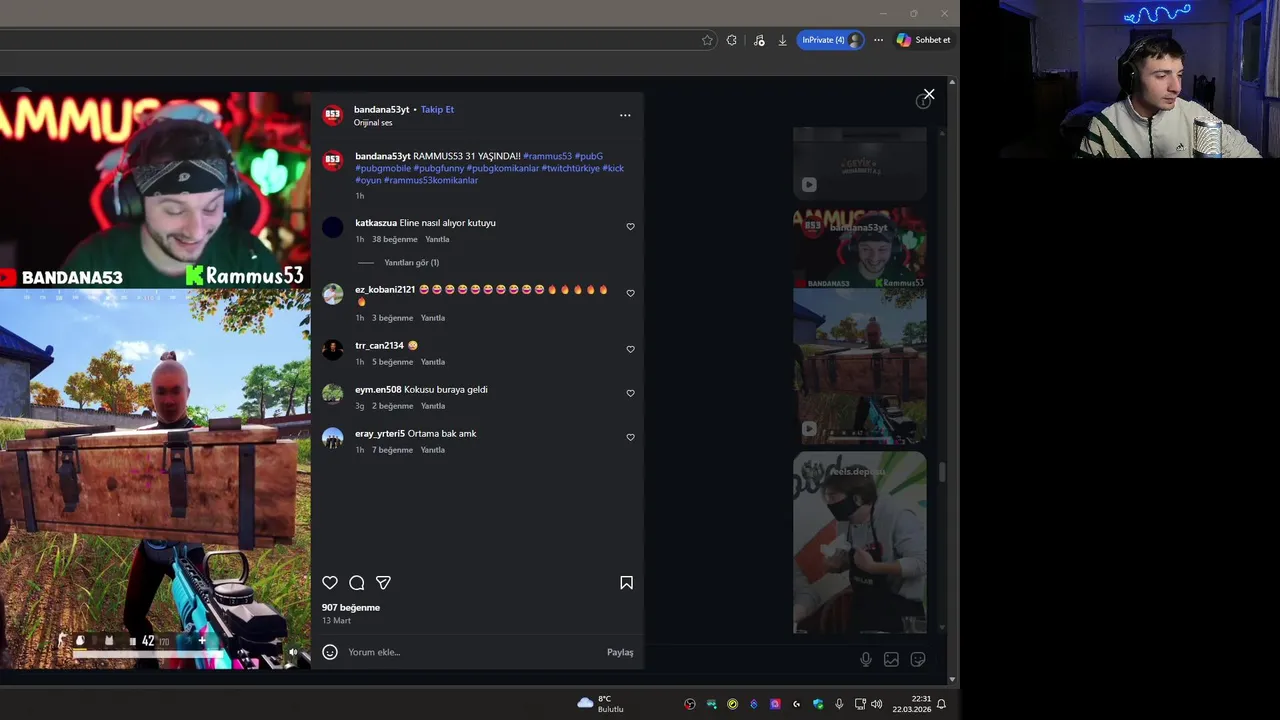Viewport: 1280px width, 720px height.
Task: Reply to ez_kobani2121's comment
Action: [x=432, y=318]
